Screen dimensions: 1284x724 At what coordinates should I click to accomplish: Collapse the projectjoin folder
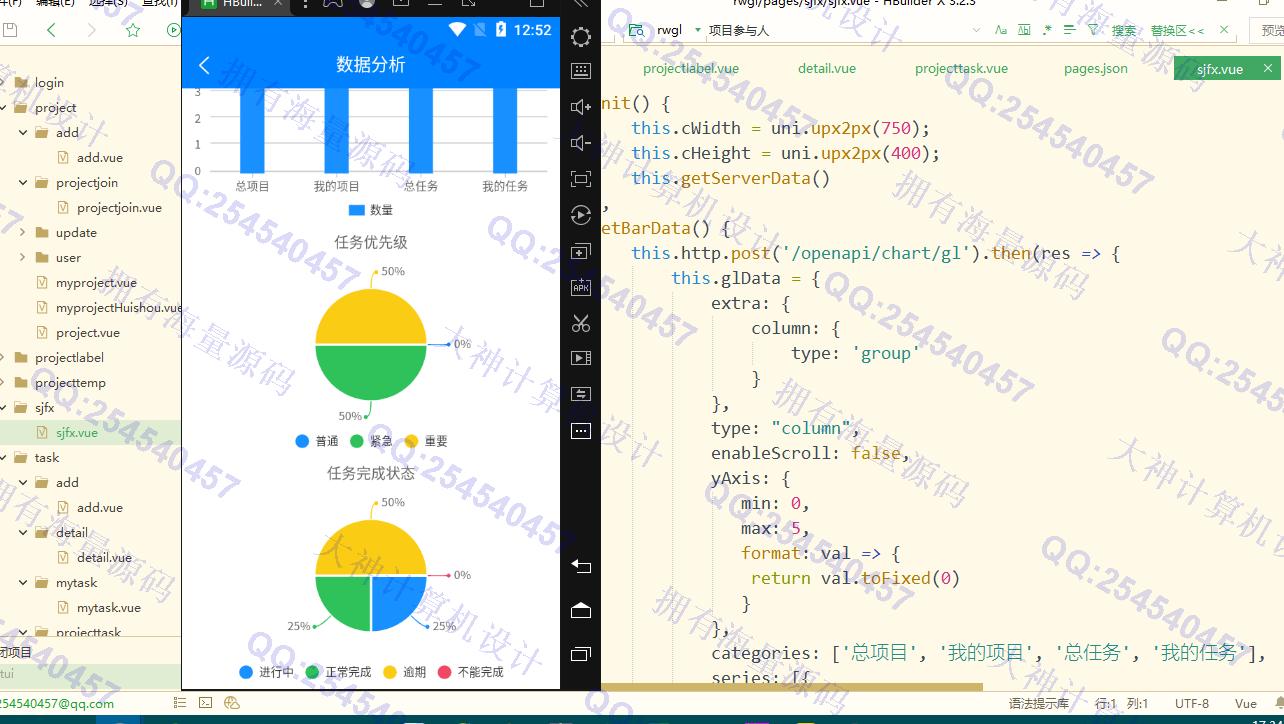click(x=23, y=182)
